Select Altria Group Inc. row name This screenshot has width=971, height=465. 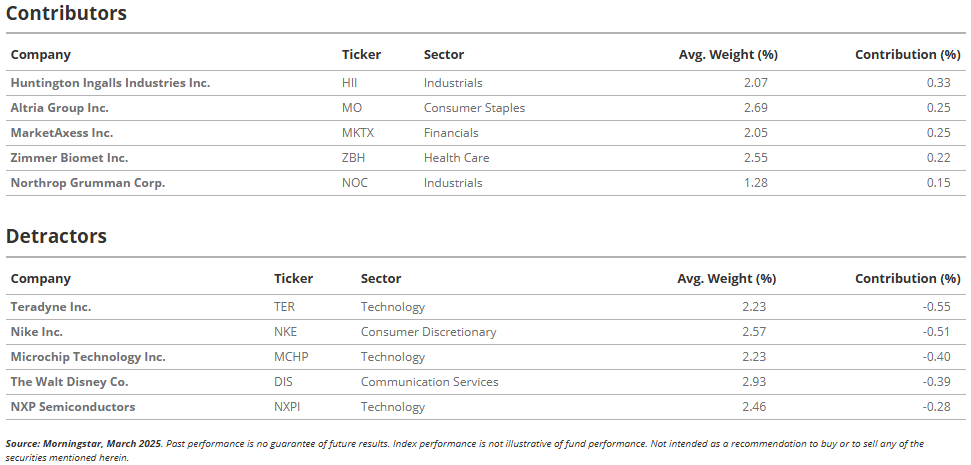[59, 108]
